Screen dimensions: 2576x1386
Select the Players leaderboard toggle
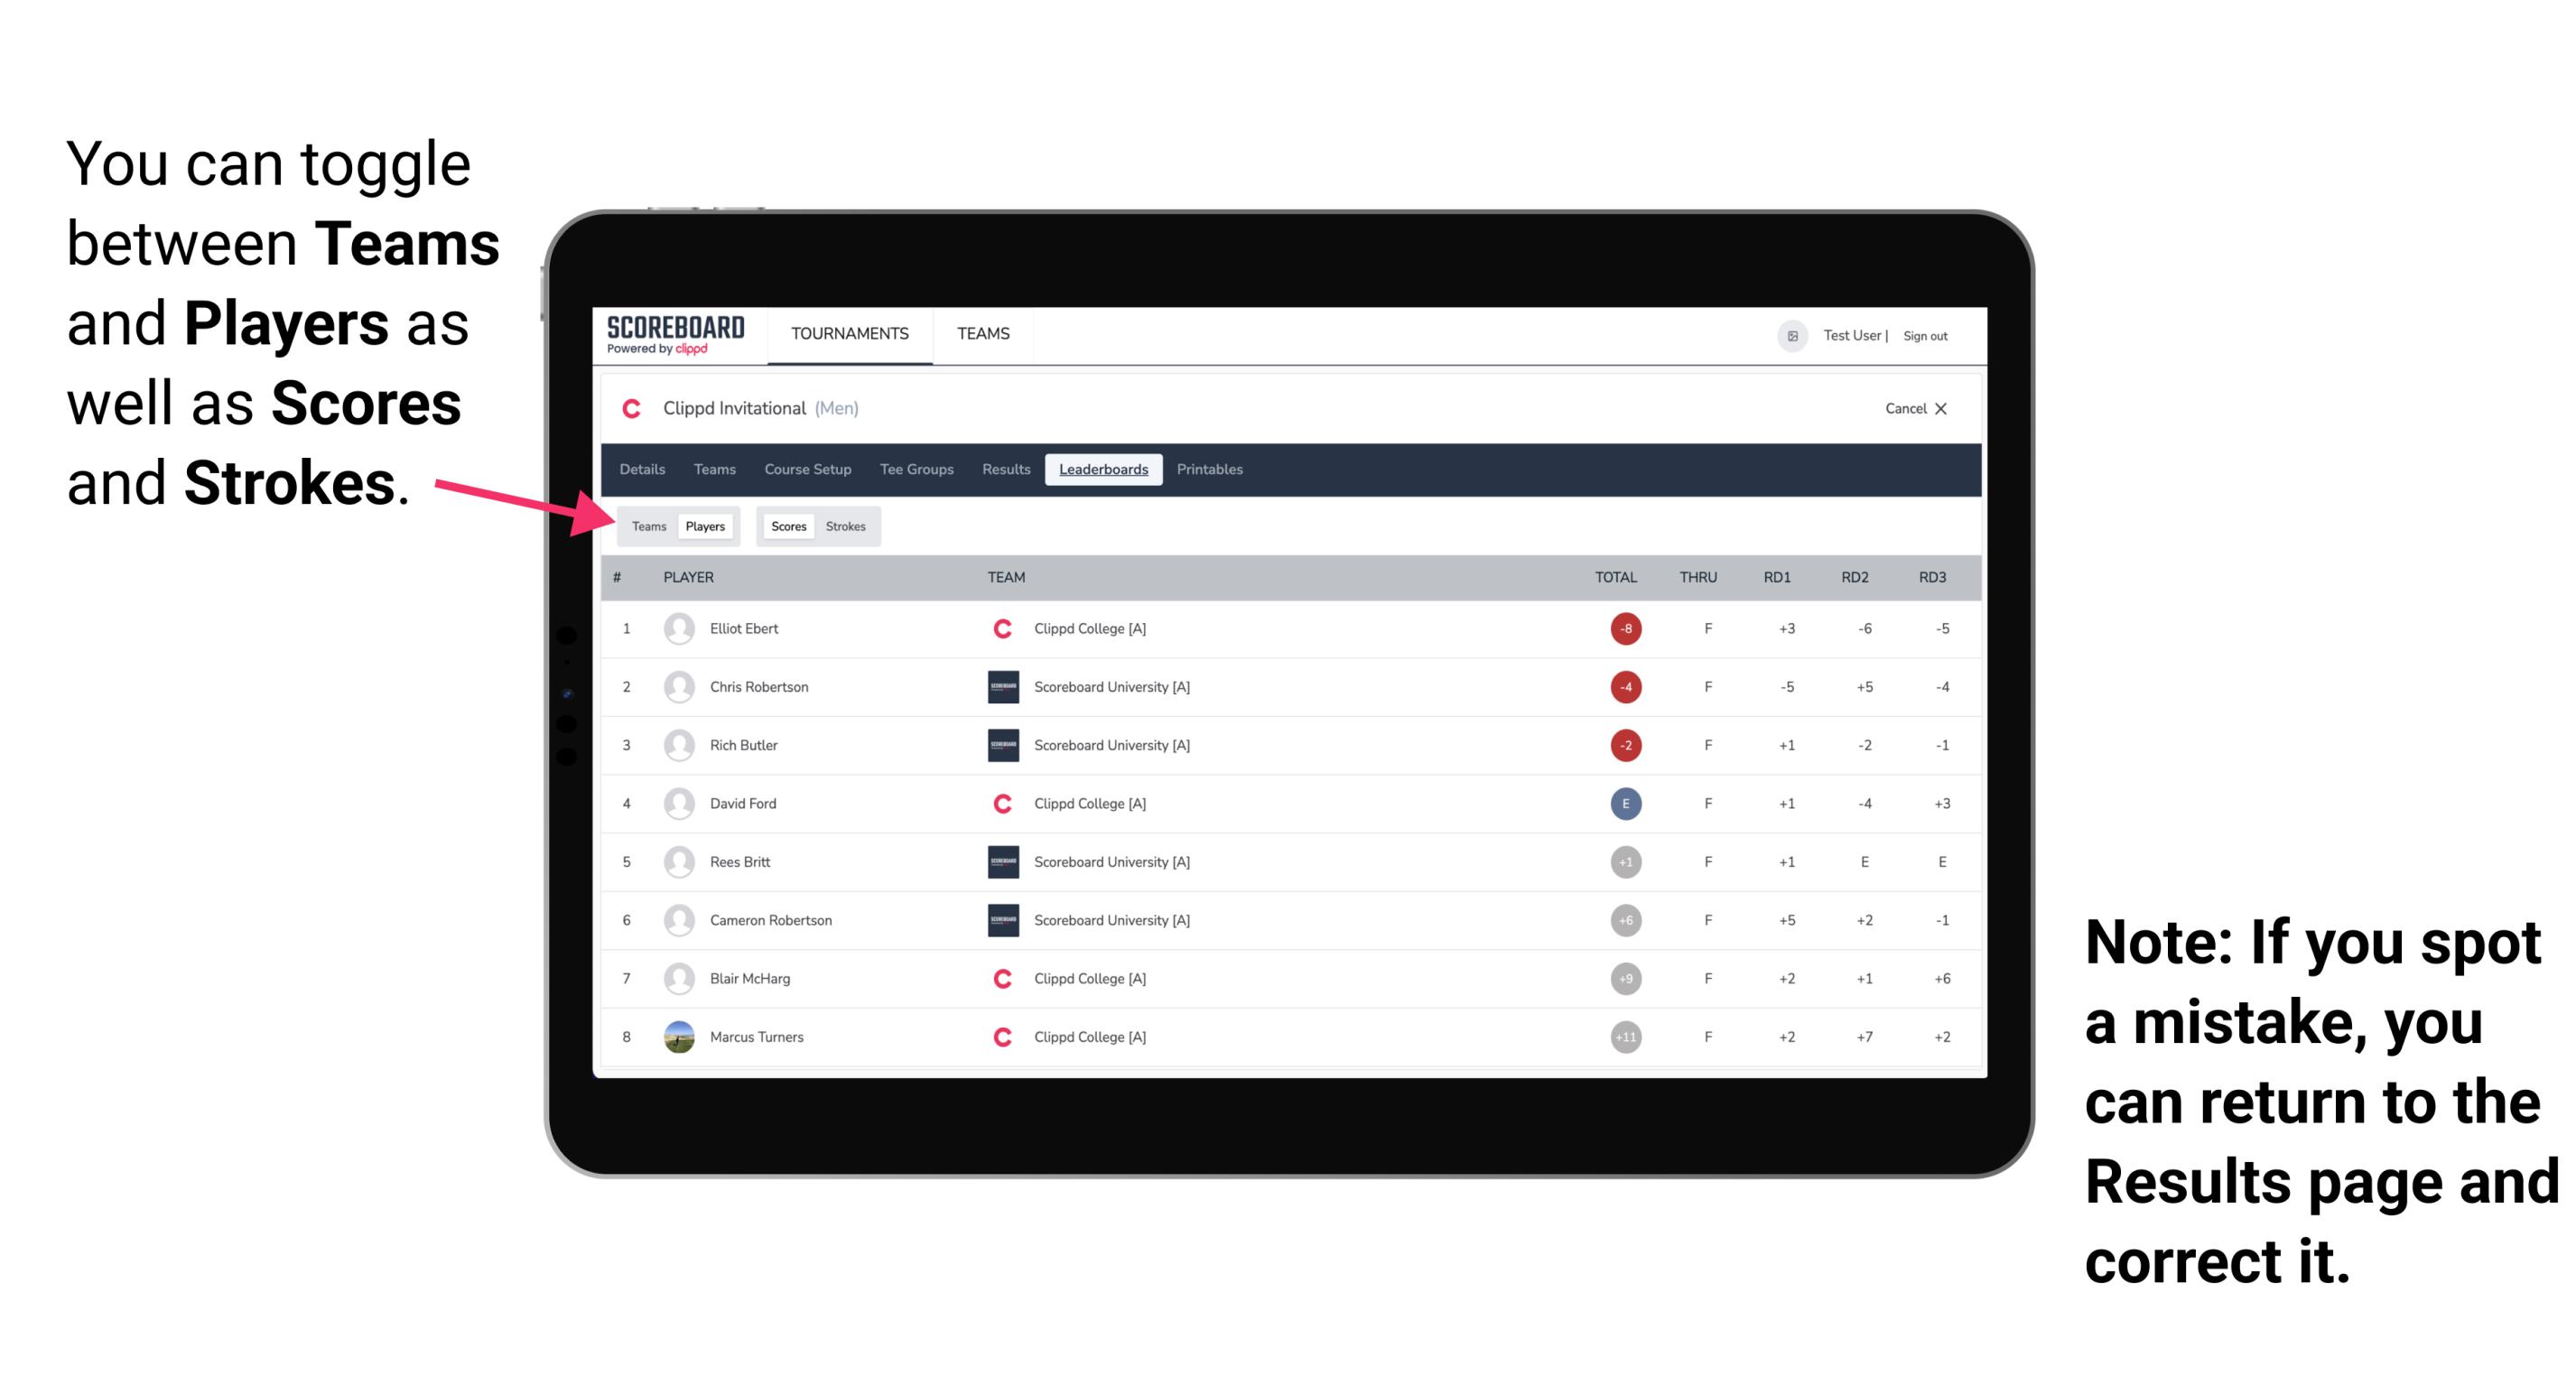pyautogui.click(x=706, y=526)
